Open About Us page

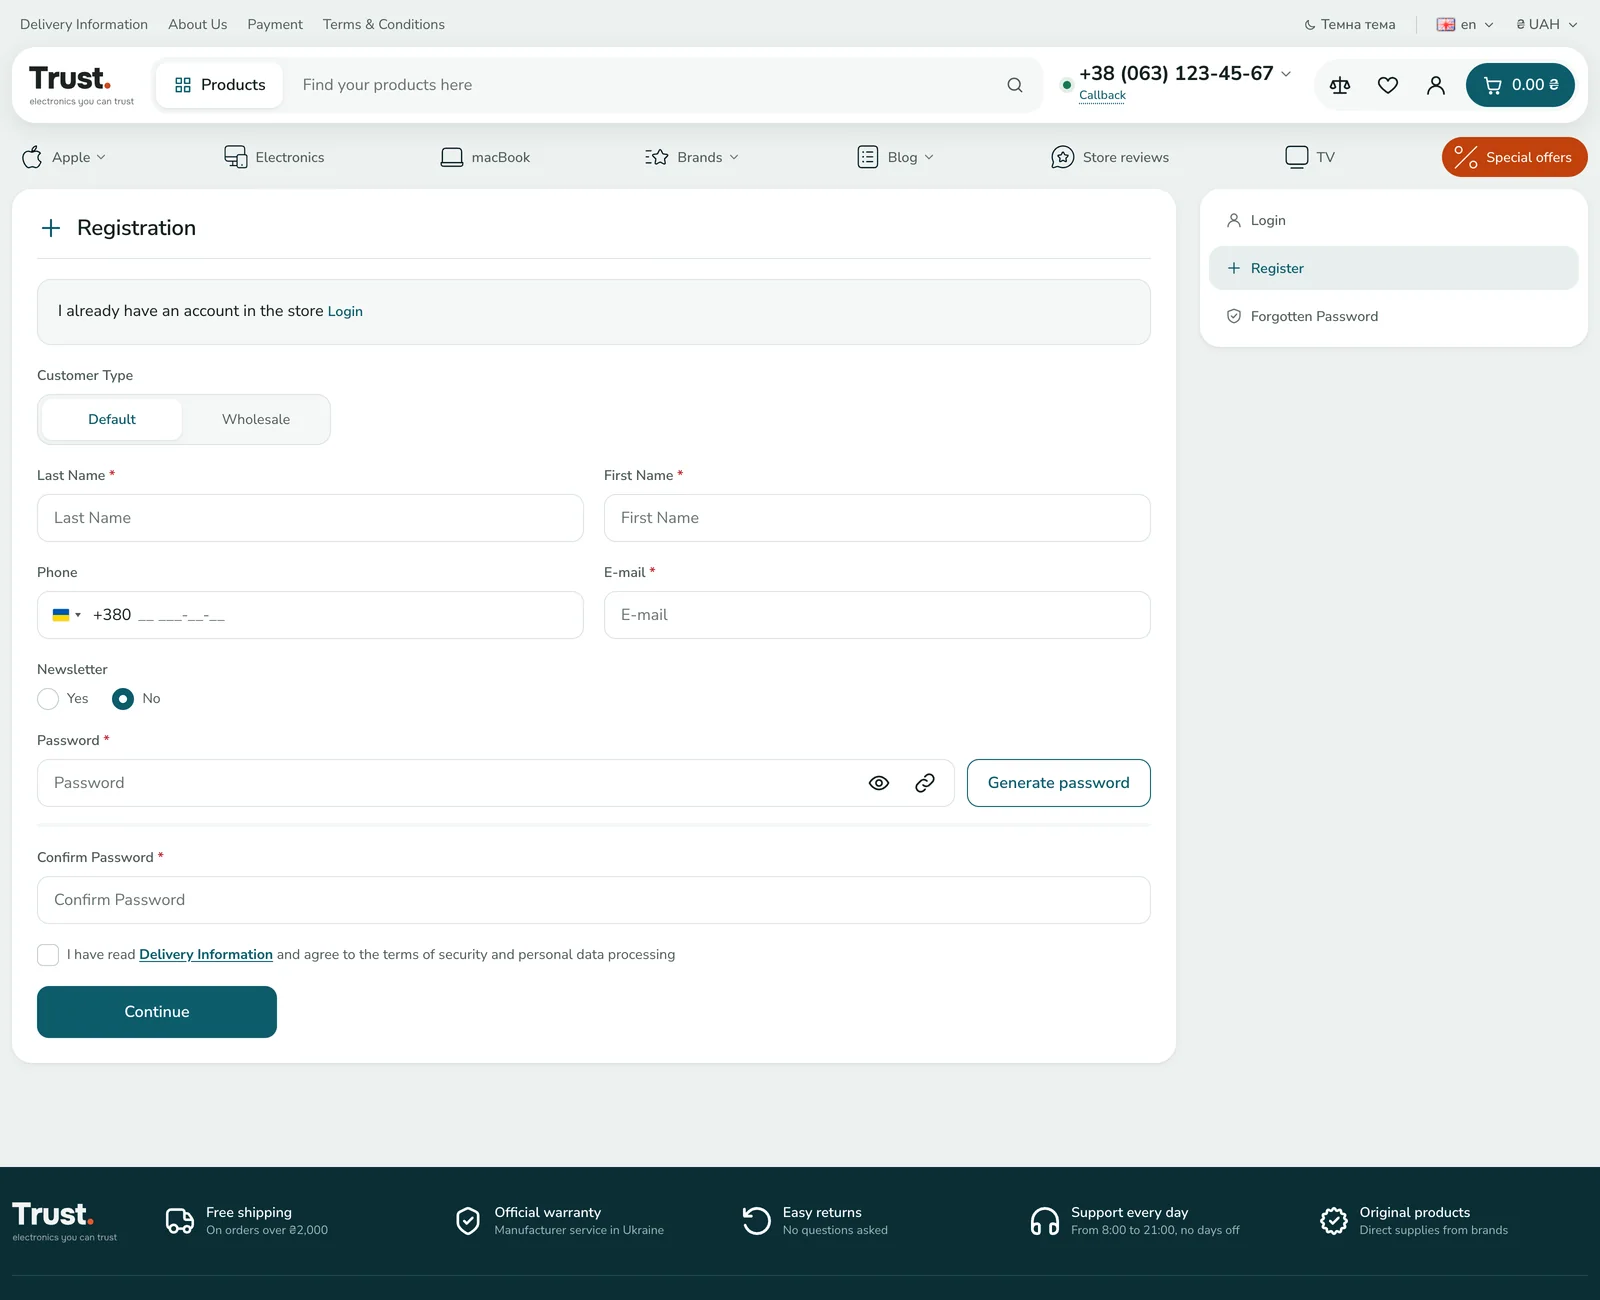point(198,24)
